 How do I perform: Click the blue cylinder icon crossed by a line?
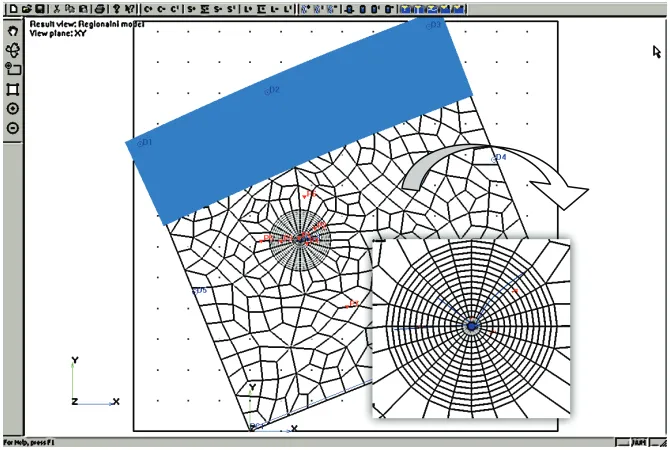pos(349,9)
